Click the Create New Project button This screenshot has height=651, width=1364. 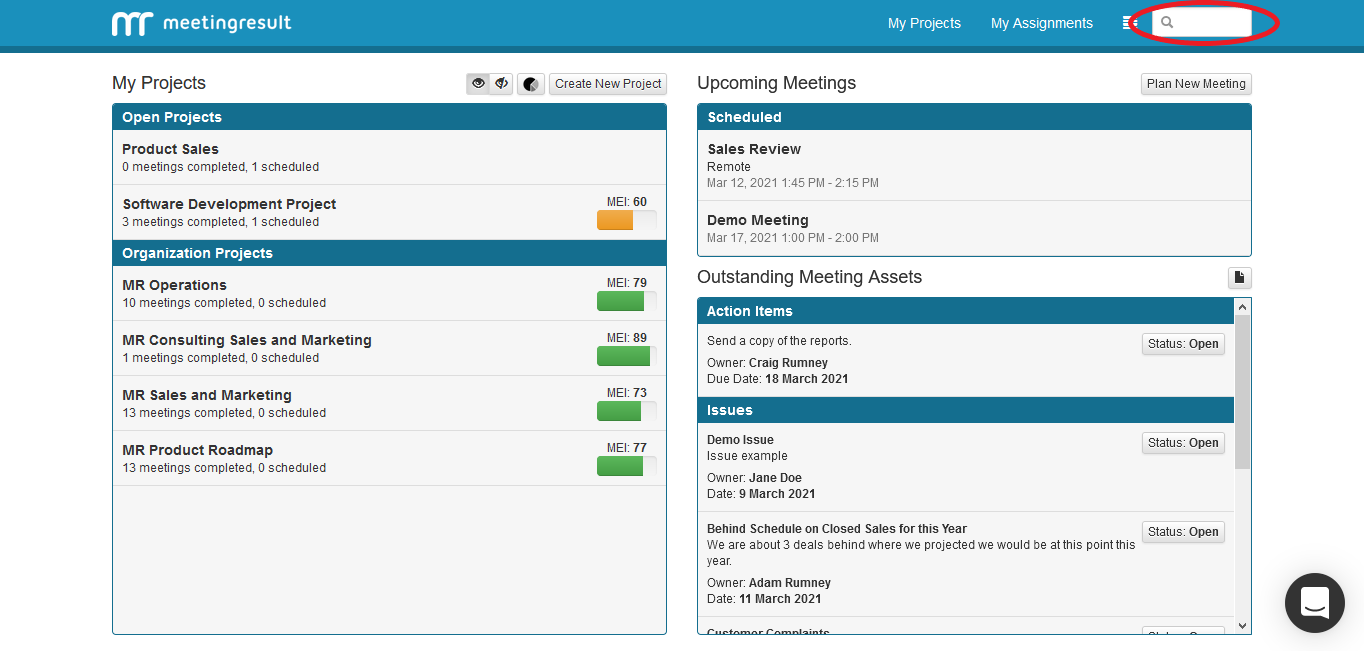[608, 84]
